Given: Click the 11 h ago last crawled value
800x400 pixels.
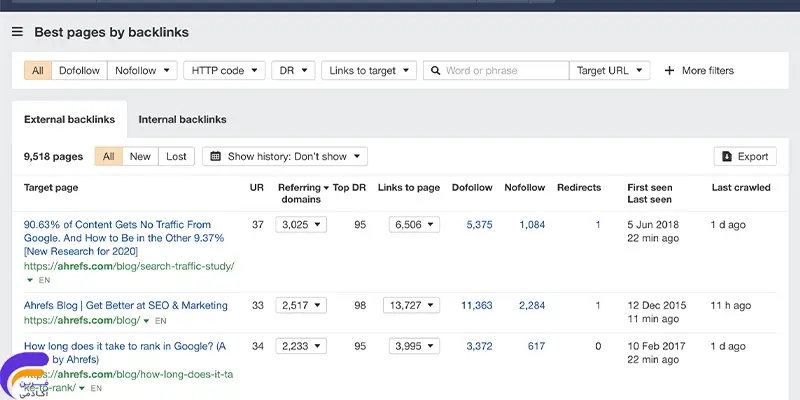Looking at the screenshot, I should click(731, 306).
